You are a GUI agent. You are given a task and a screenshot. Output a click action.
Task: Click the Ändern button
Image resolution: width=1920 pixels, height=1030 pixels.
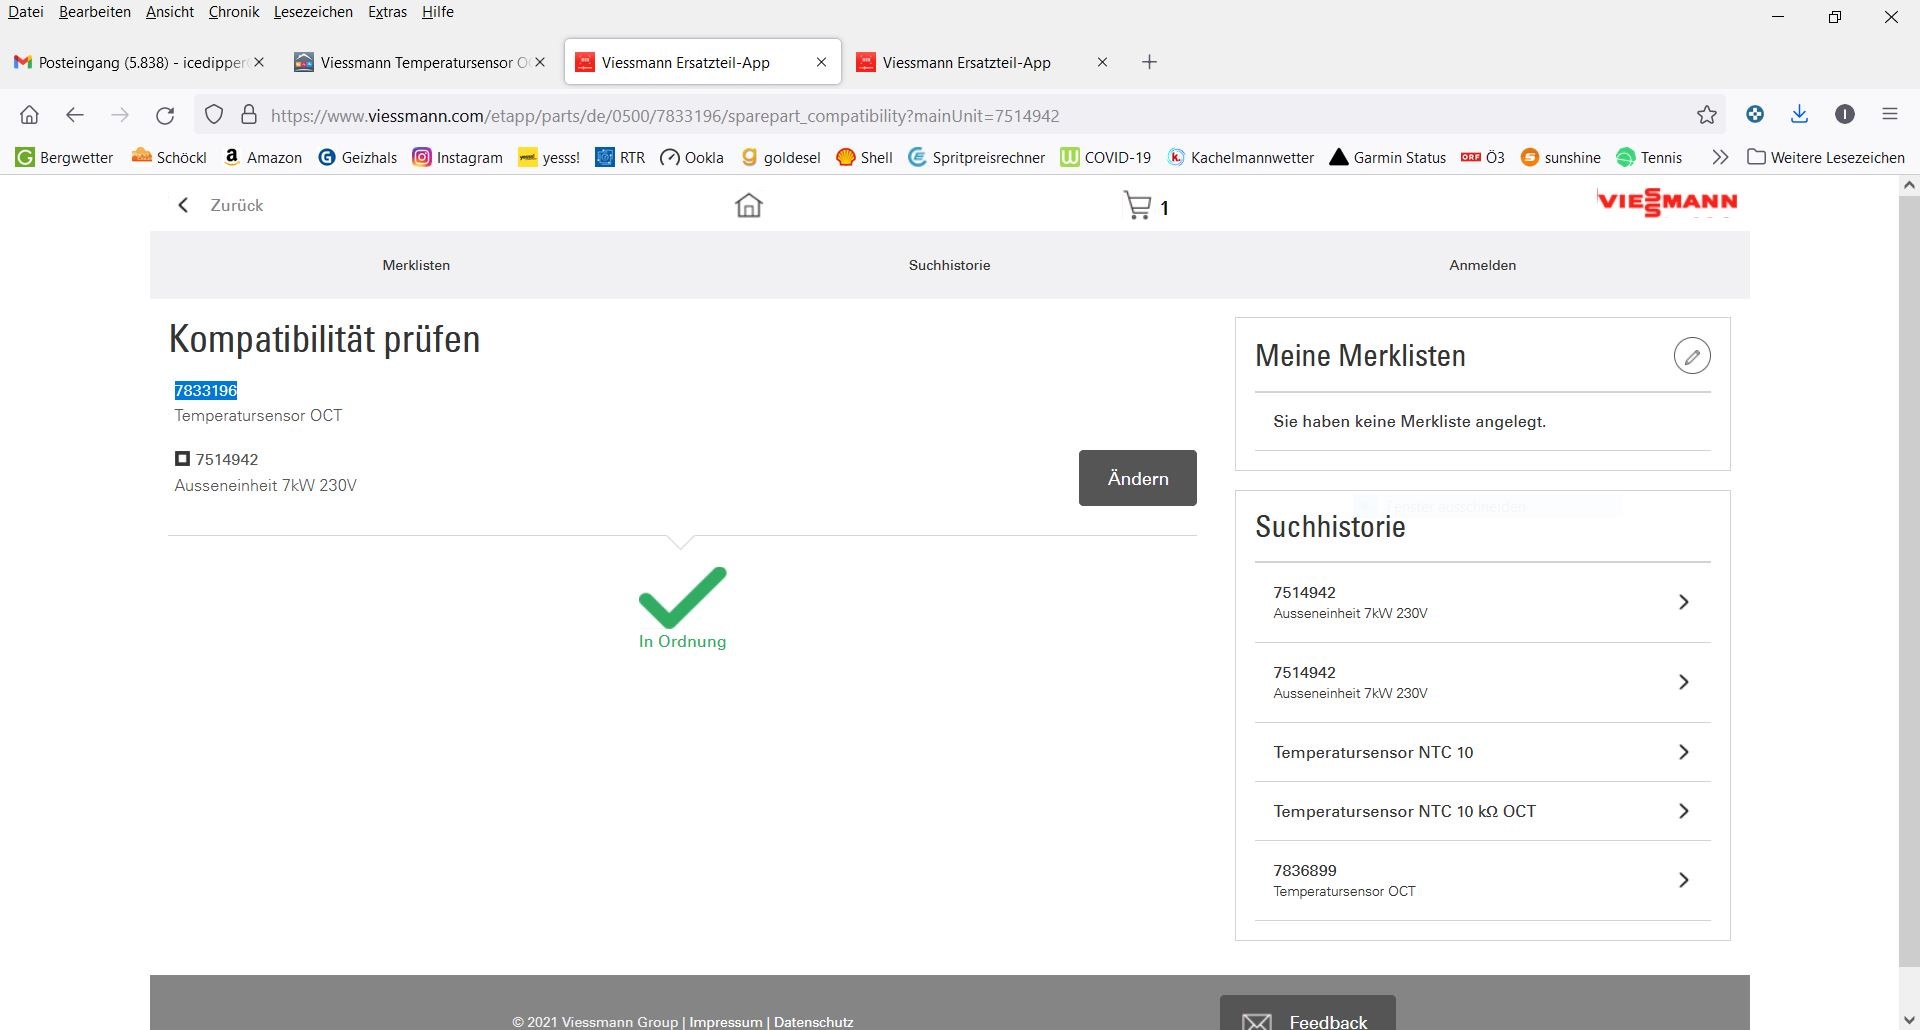(x=1137, y=478)
